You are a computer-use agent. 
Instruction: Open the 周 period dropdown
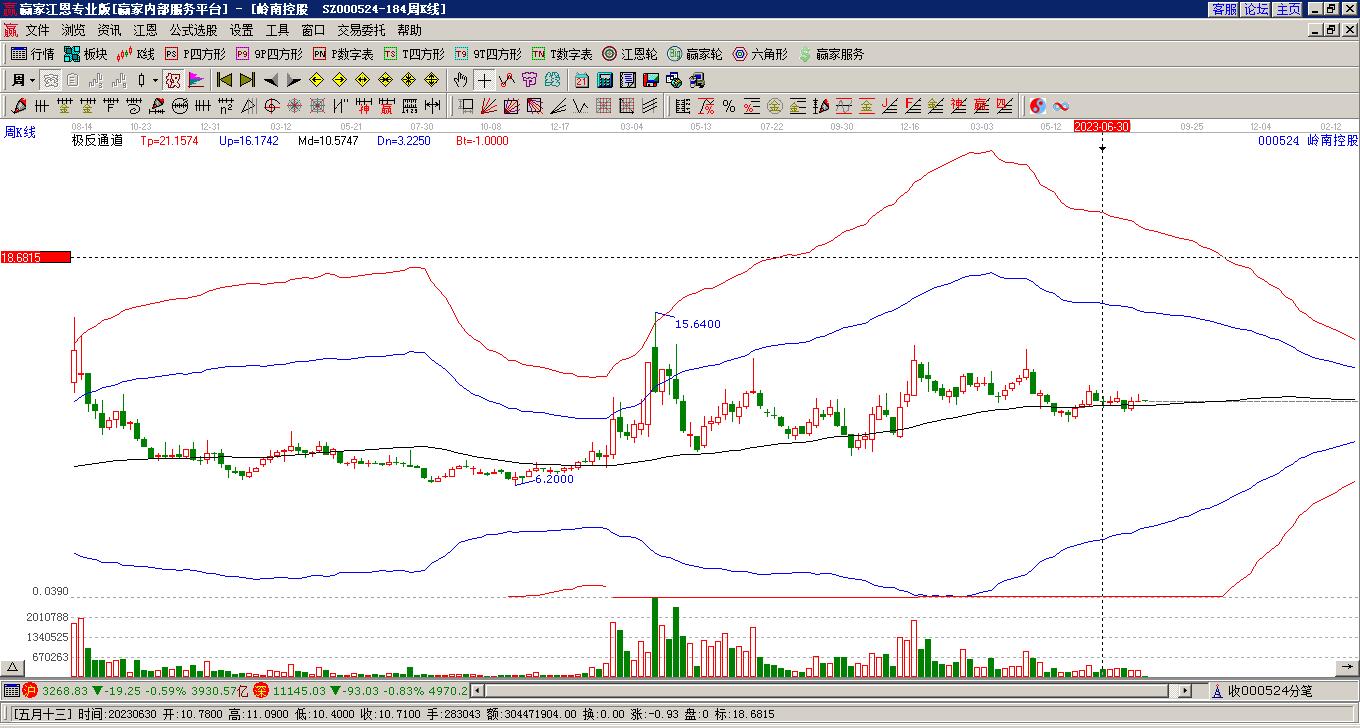(23, 80)
